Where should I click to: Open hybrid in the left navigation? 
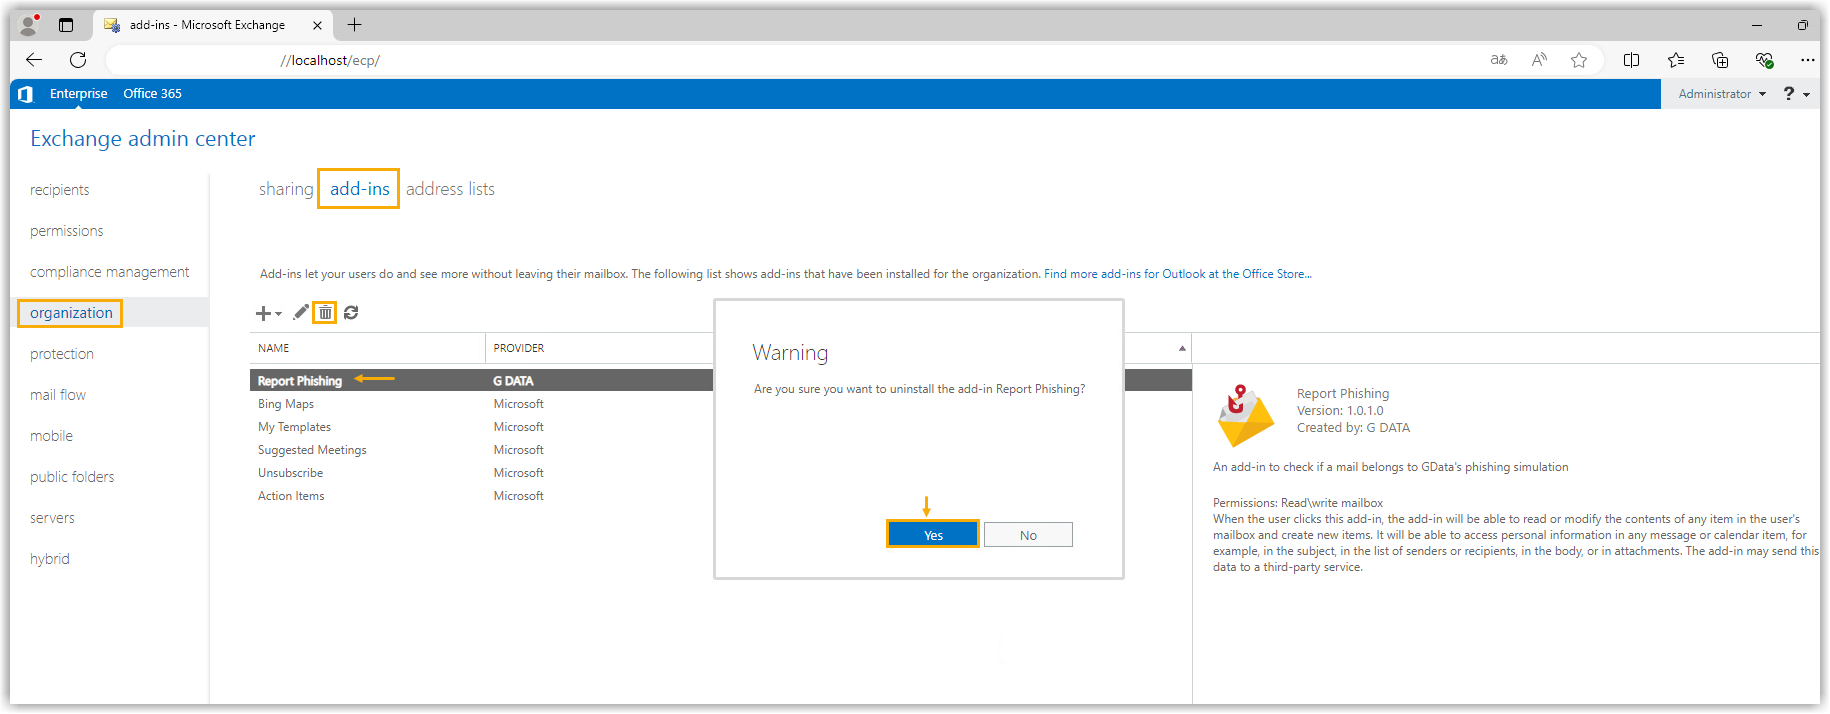pos(50,559)
